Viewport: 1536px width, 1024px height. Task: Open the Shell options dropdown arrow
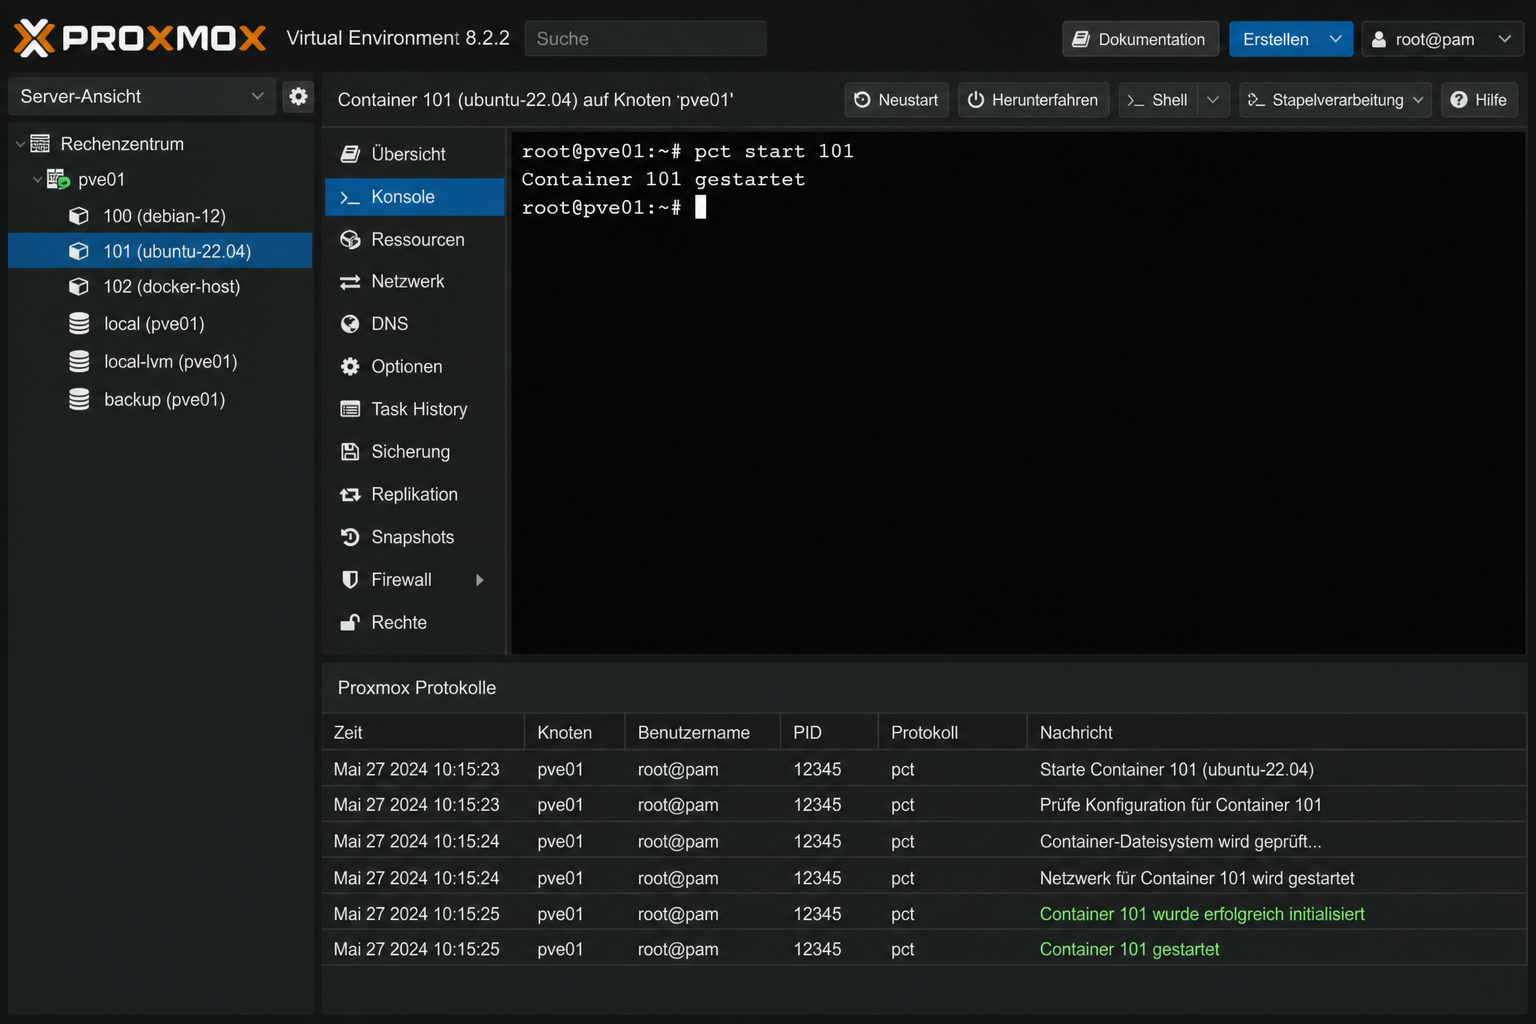[1213, 100]
